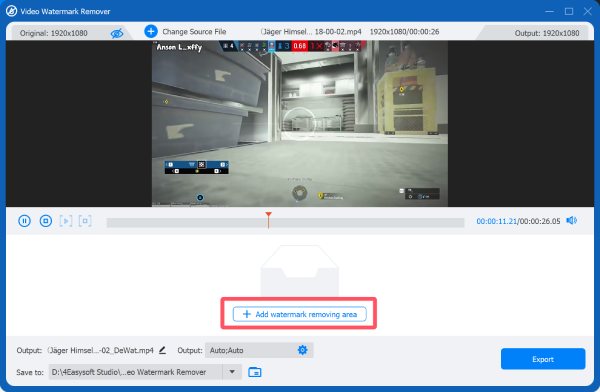Seek on the gray playback progress bar
Screen dimensions: 600x392
pos(285,222)
